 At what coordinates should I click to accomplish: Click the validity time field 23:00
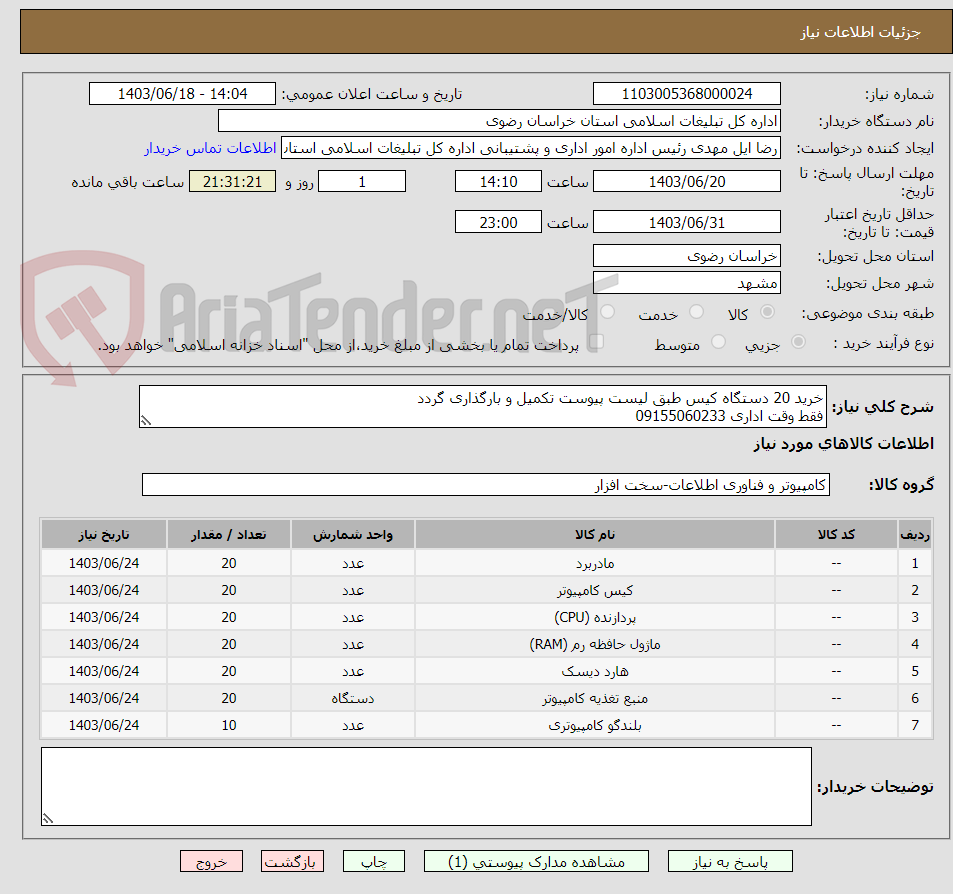[x=498, y=222]
